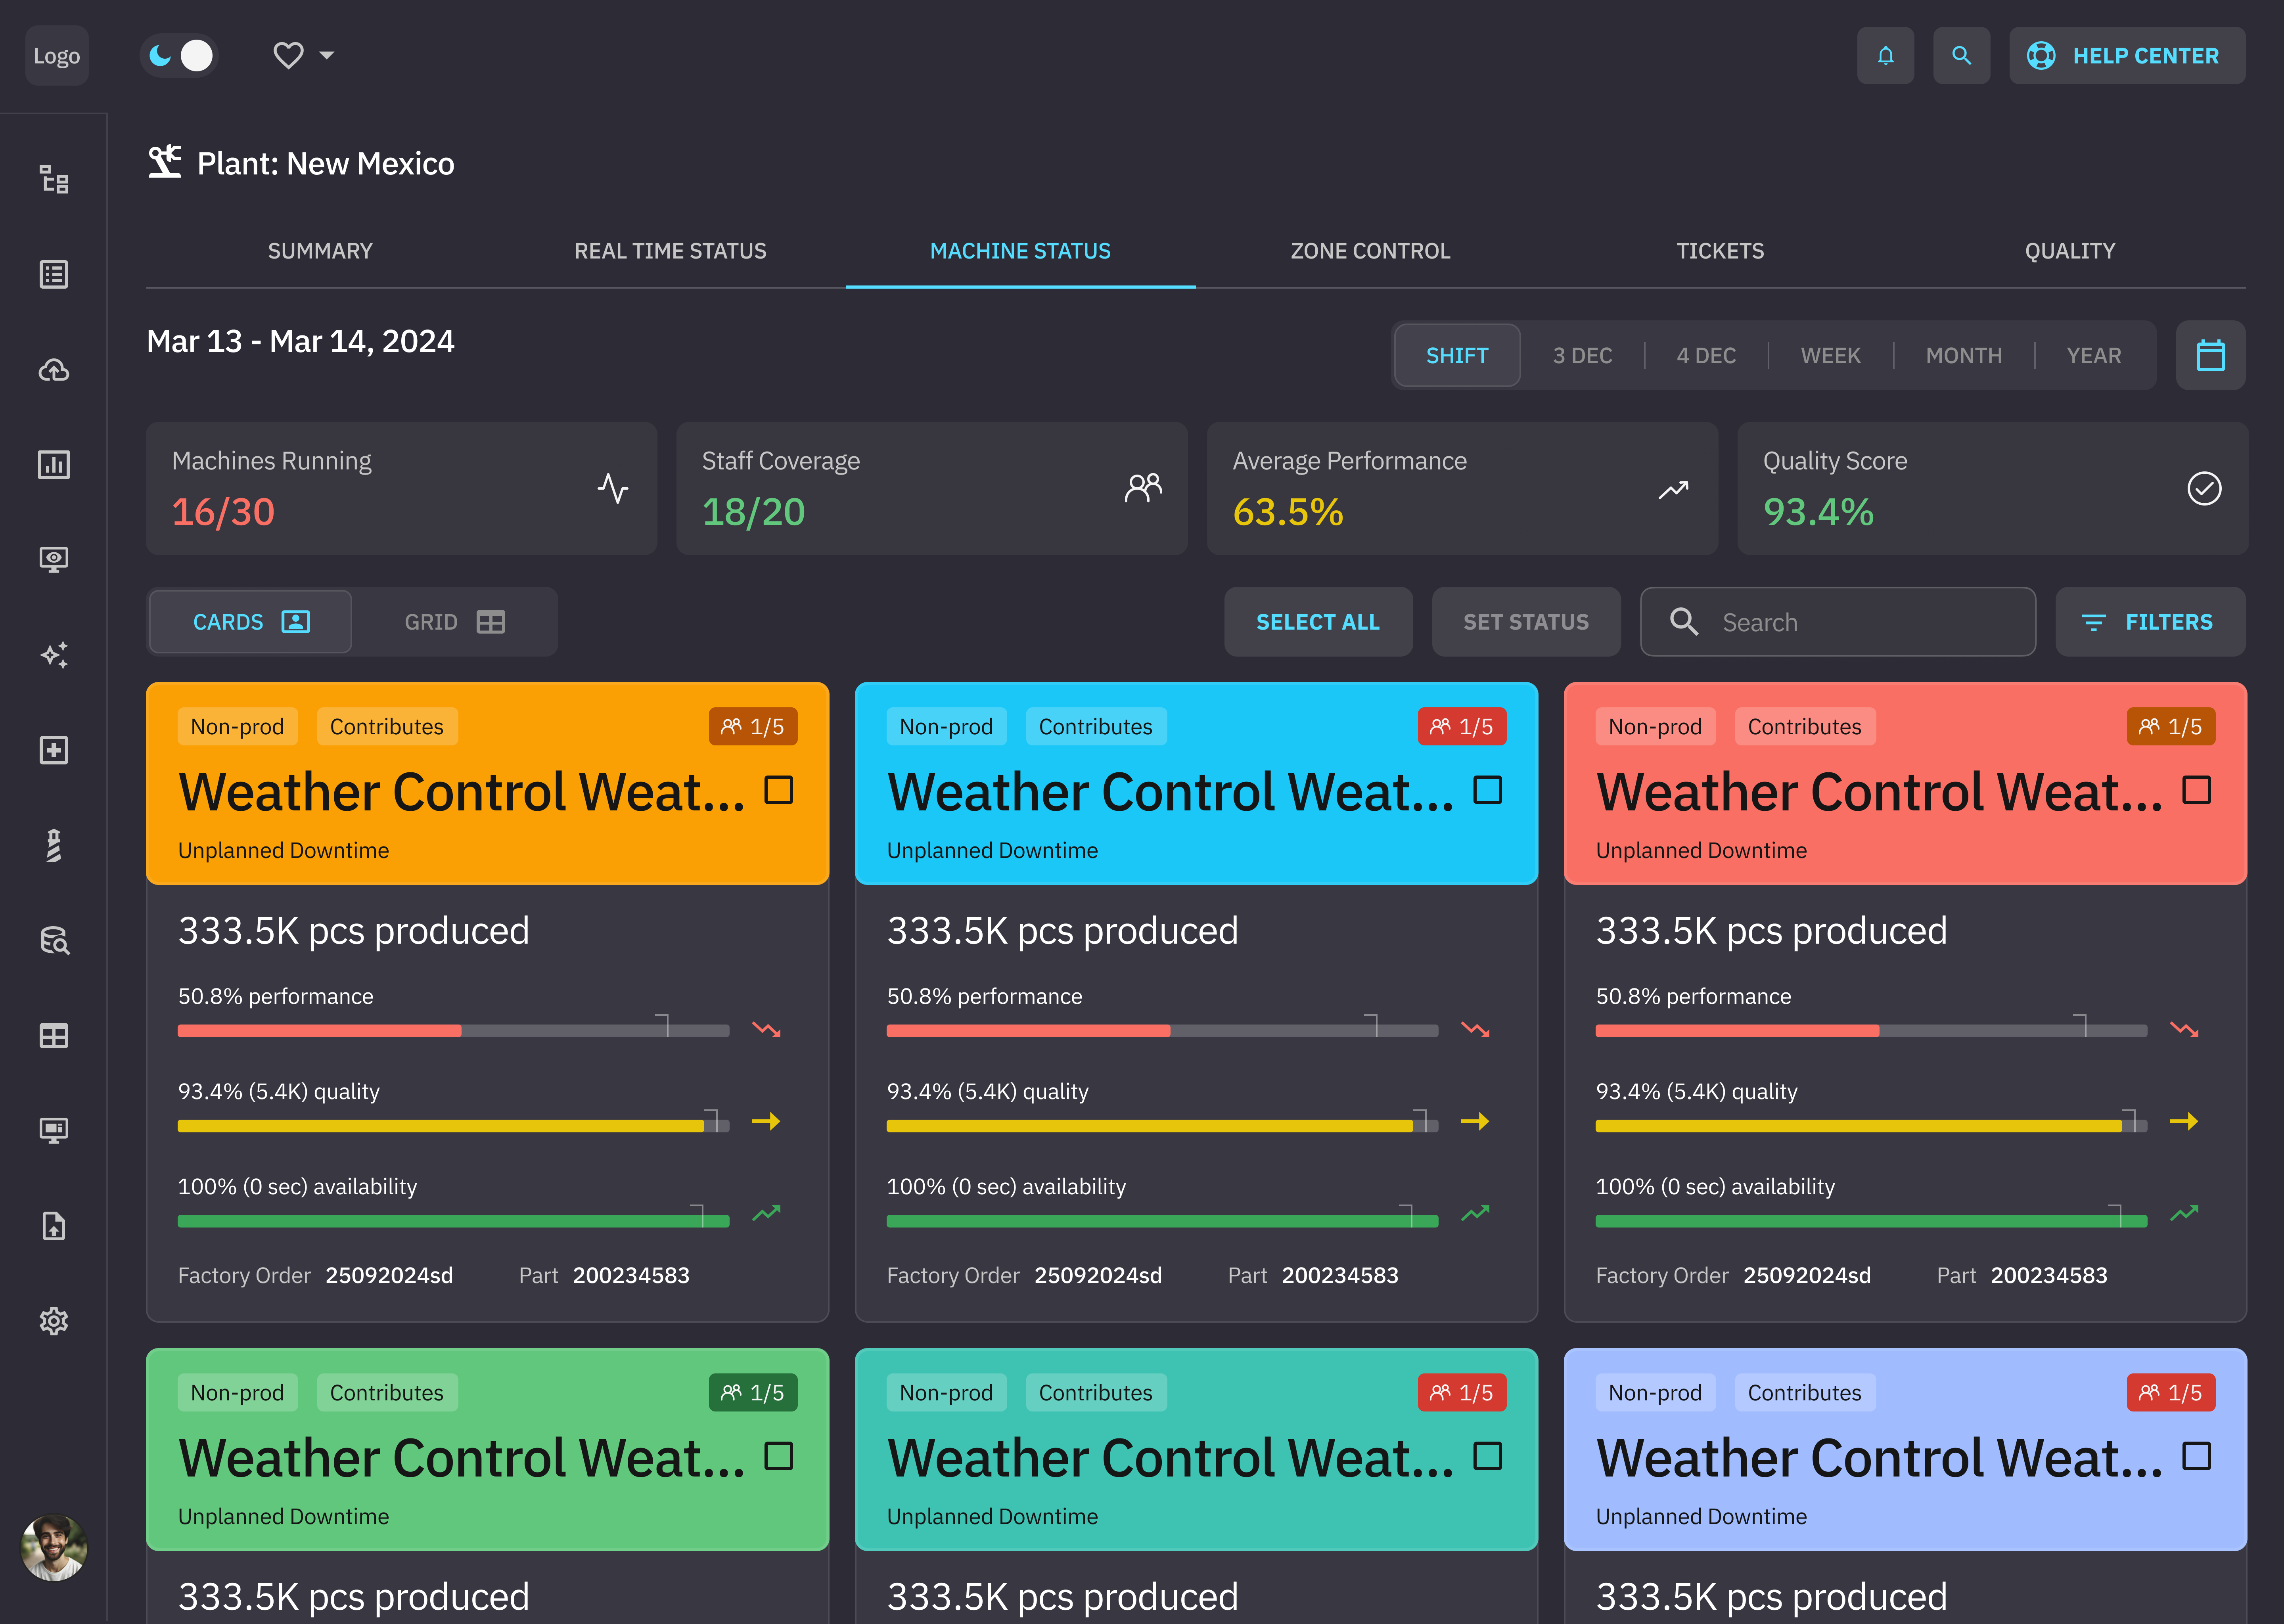Click the notification bell icon
Viewport: 2284px width, 1624px height.
pos(1885,56)
